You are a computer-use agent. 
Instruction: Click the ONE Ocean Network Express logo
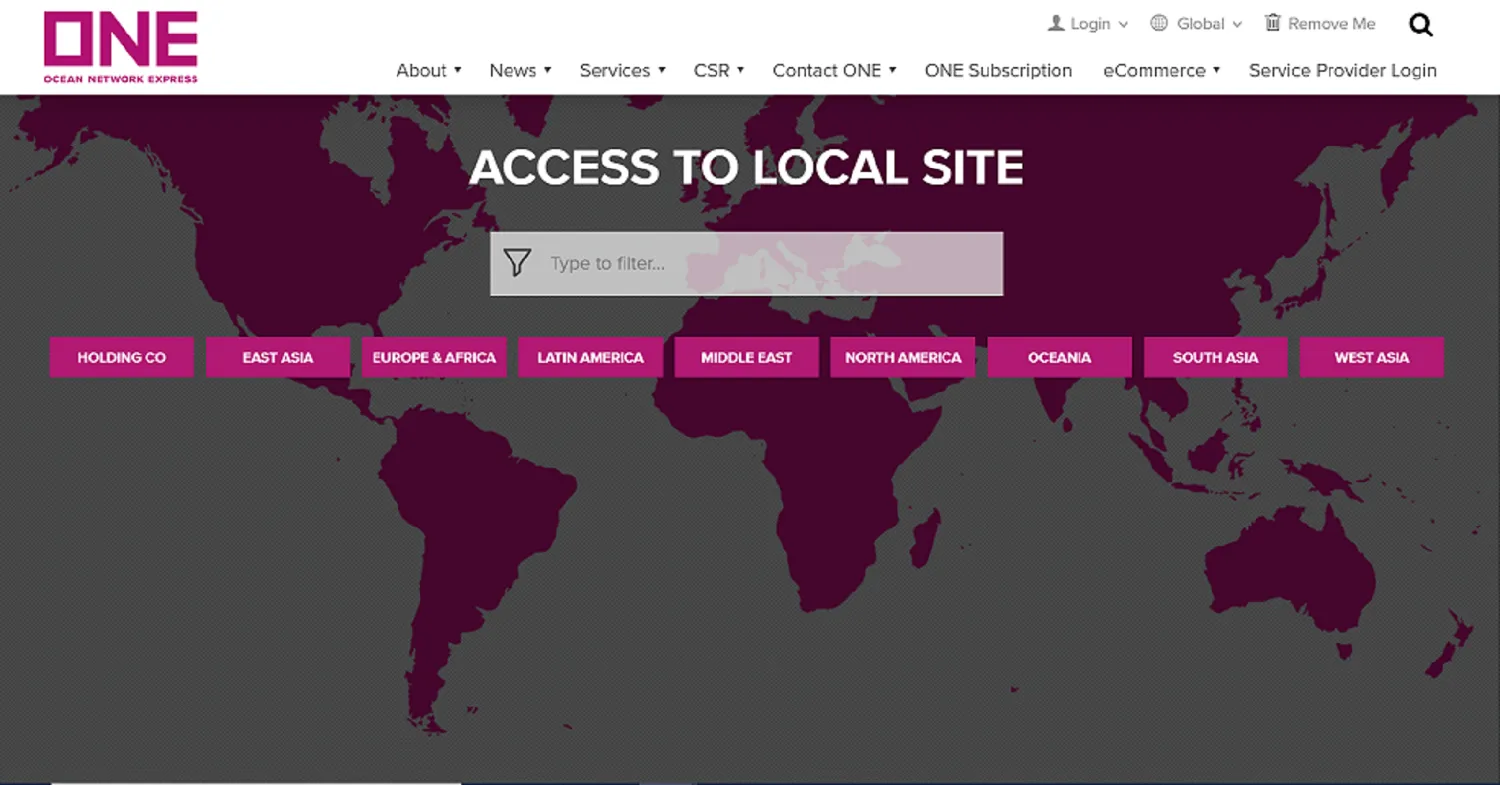point(121,47)
